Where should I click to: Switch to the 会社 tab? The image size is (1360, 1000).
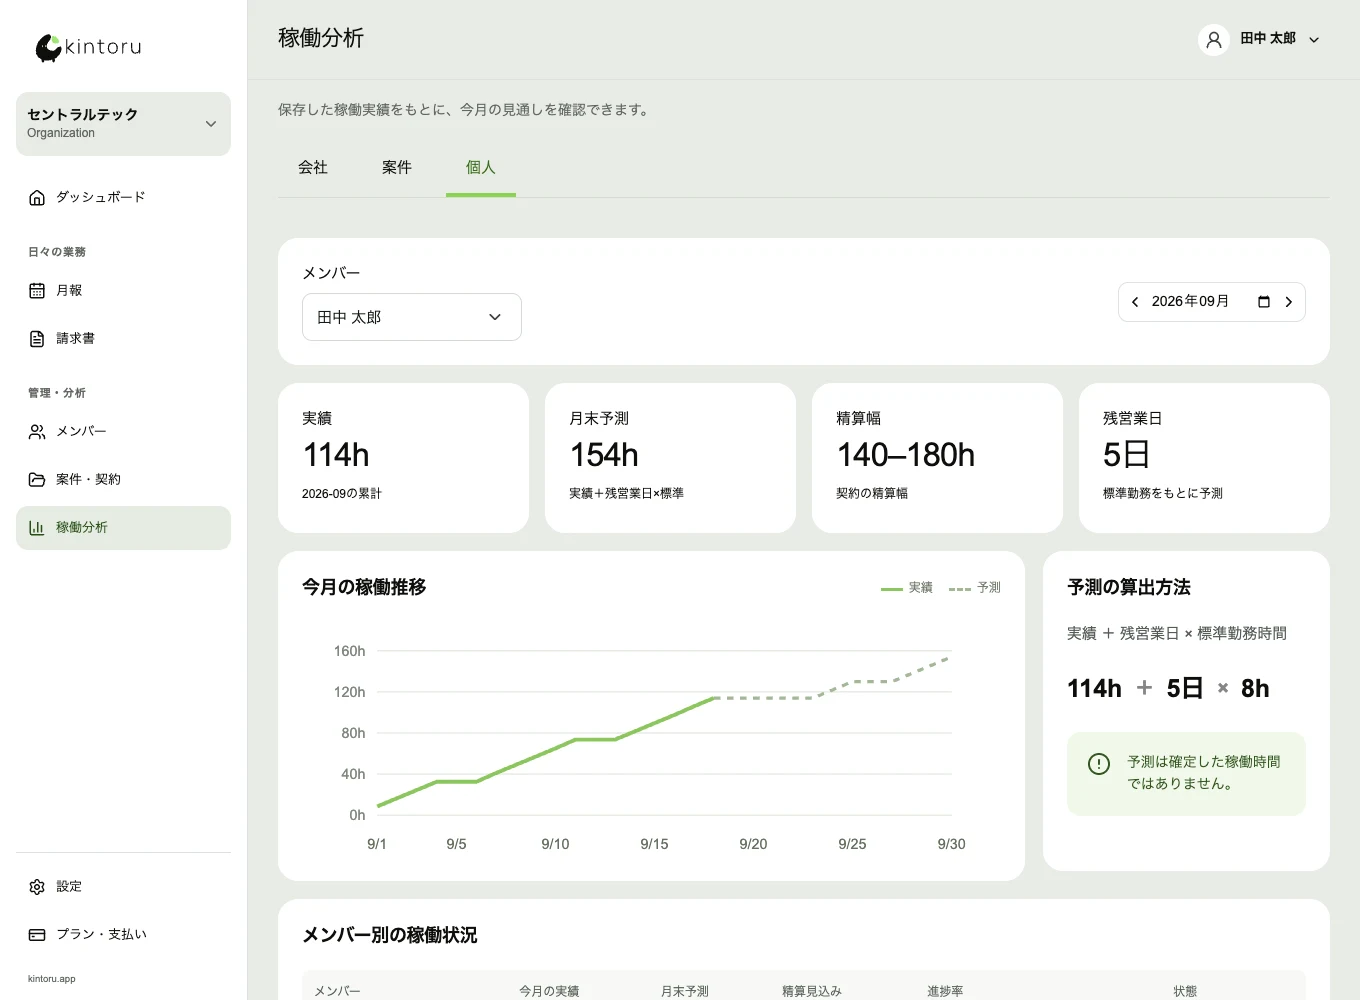[x=313, y=167]
